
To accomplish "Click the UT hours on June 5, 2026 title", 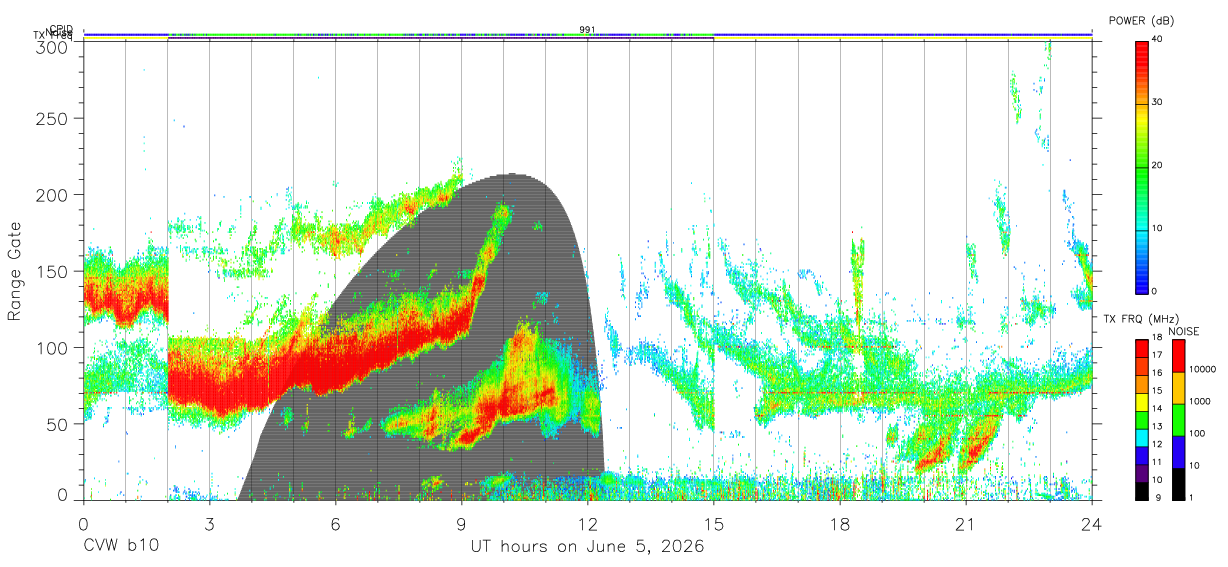I will [x=588, y=547].
